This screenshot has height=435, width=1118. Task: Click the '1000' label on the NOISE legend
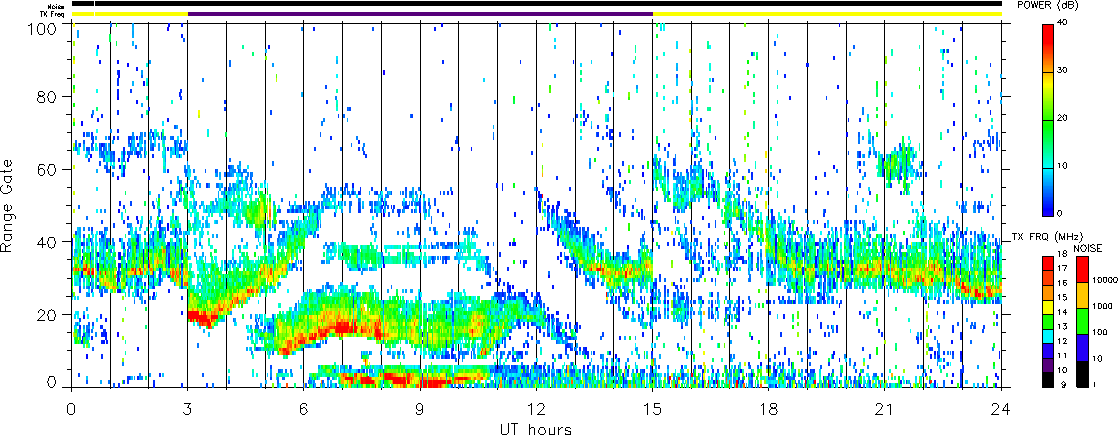click(x=1102, y=306)
